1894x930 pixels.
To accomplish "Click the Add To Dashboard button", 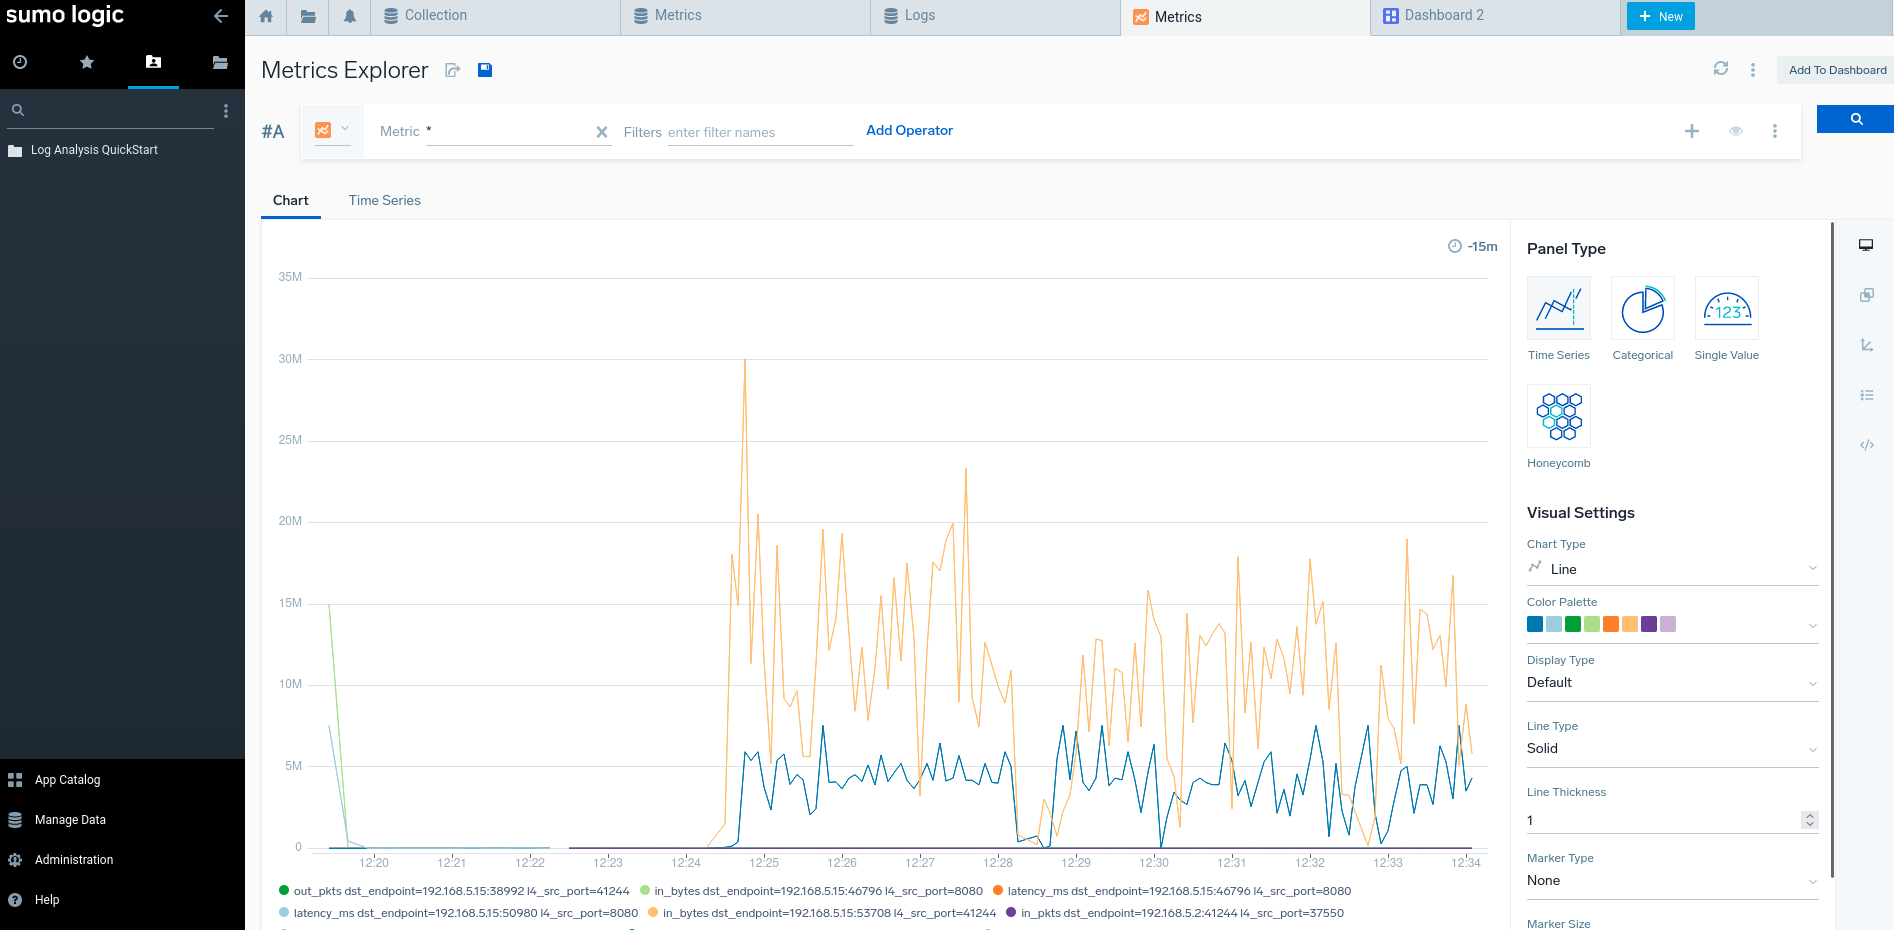I will 1837,70.
